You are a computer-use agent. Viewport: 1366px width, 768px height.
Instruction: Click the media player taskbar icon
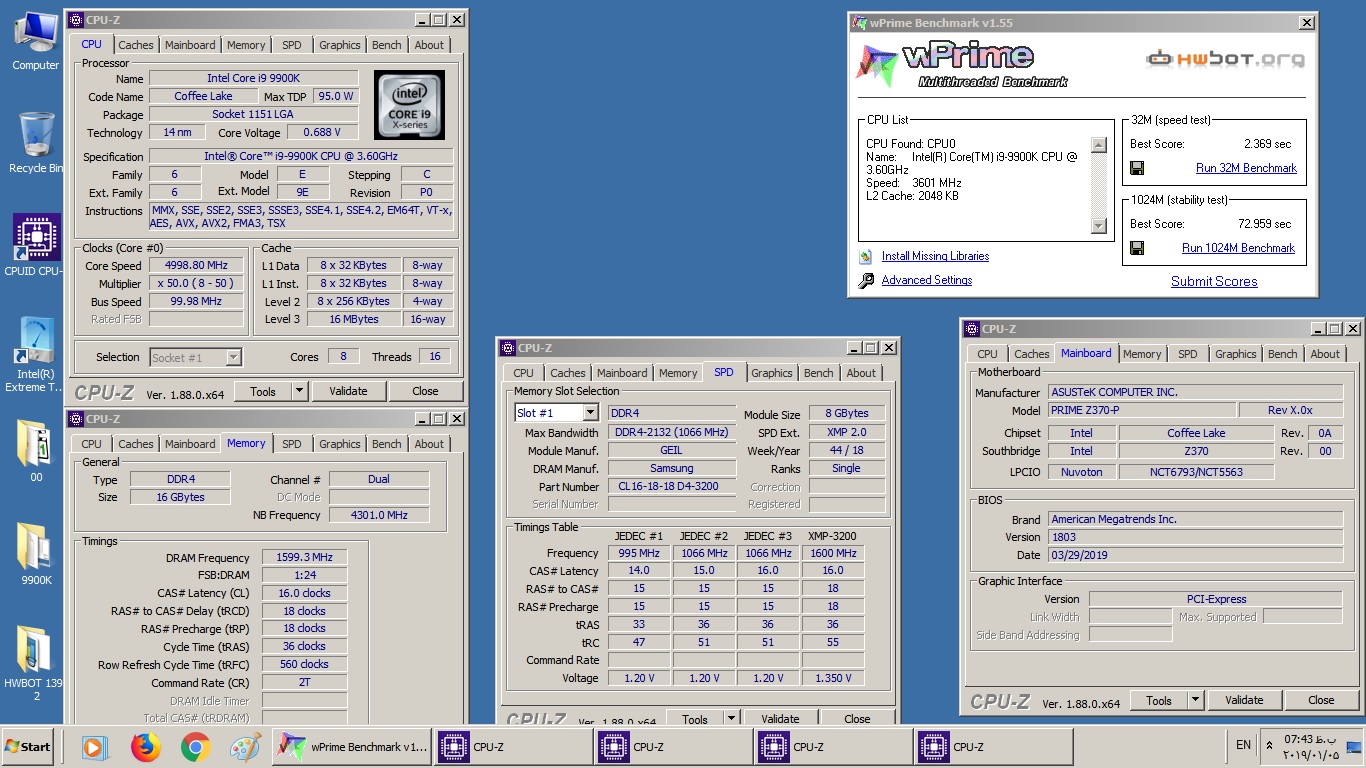95,747
